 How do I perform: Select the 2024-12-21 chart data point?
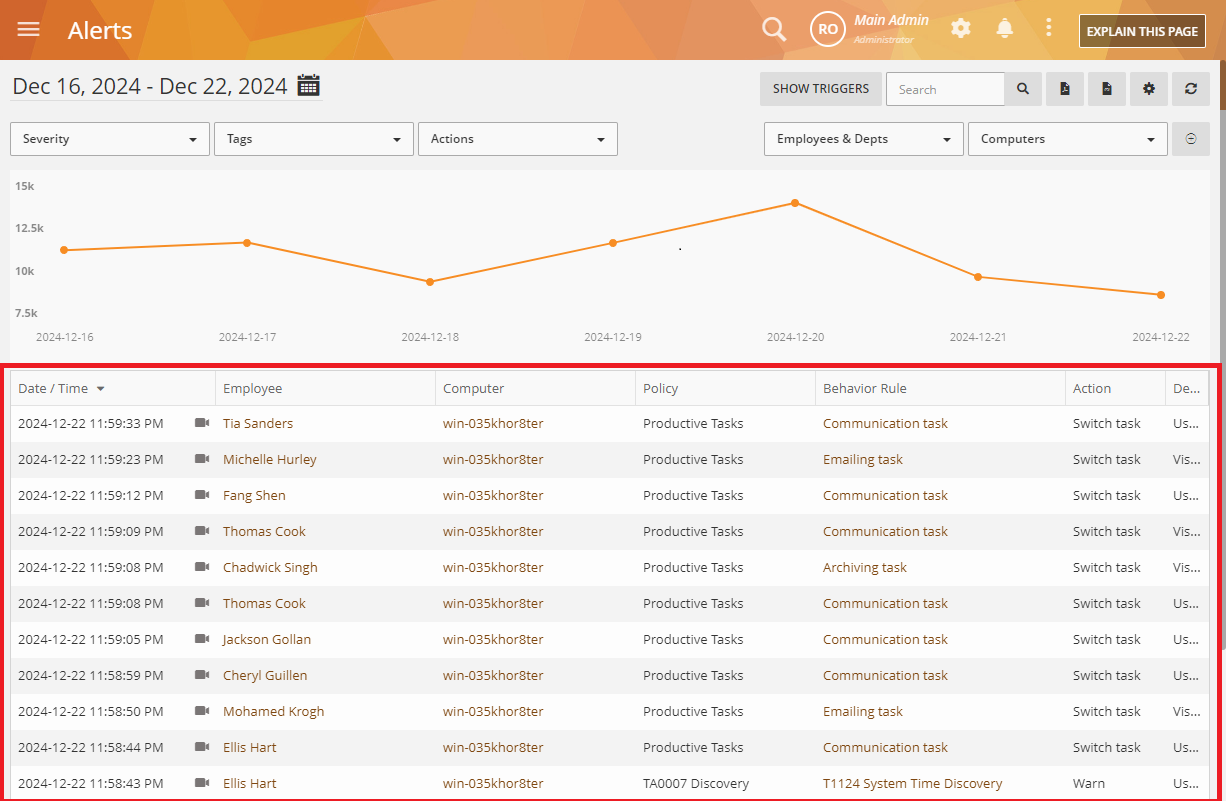pos(978,277)
